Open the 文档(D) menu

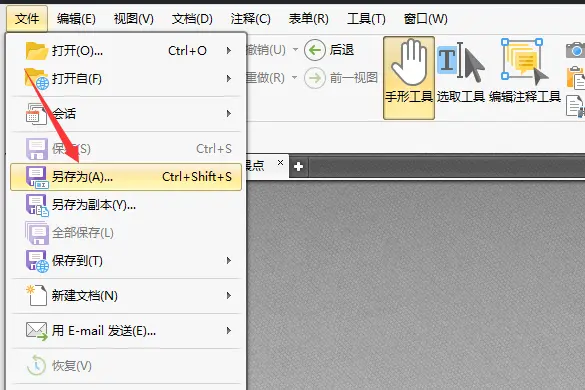click(x=192, y=18)
